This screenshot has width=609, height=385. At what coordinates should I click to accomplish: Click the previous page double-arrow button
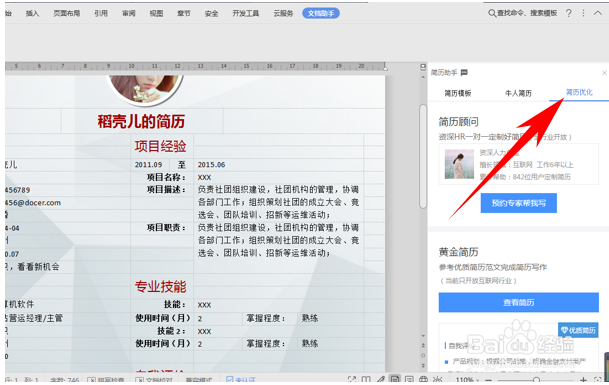pyautogui.click(x=423, y=345)
